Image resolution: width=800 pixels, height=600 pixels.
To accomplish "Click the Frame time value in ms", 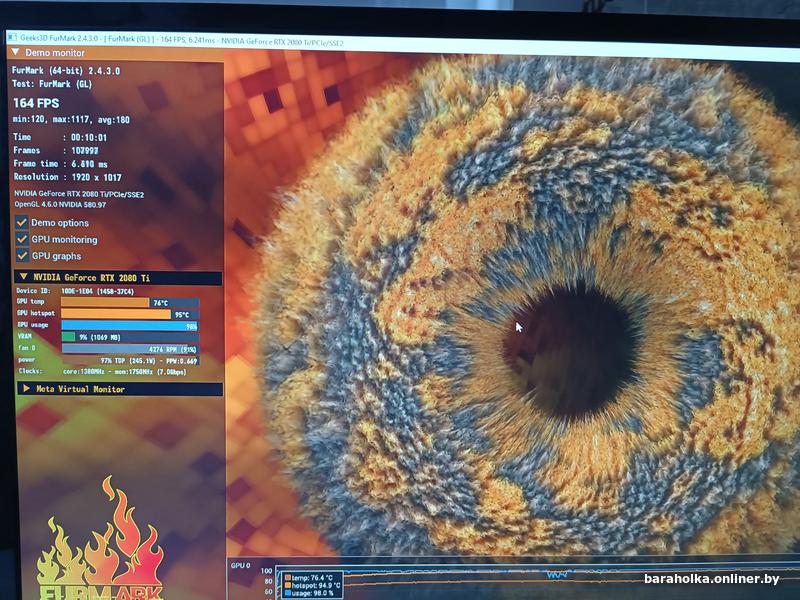I will click(x=89, y=164).
